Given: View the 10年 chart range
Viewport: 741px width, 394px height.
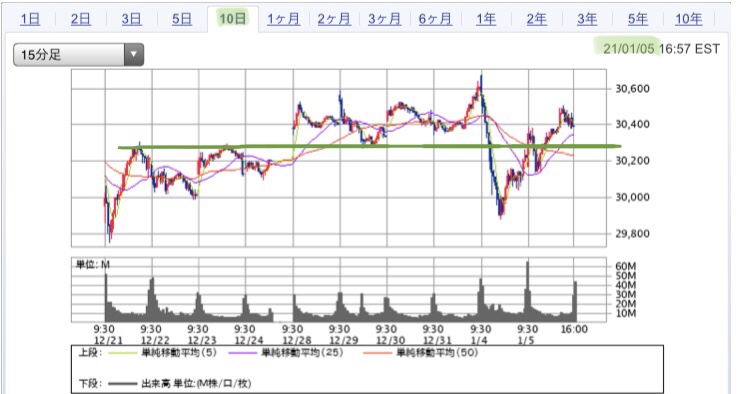Looking at the screenshot, I should (689, 19).
